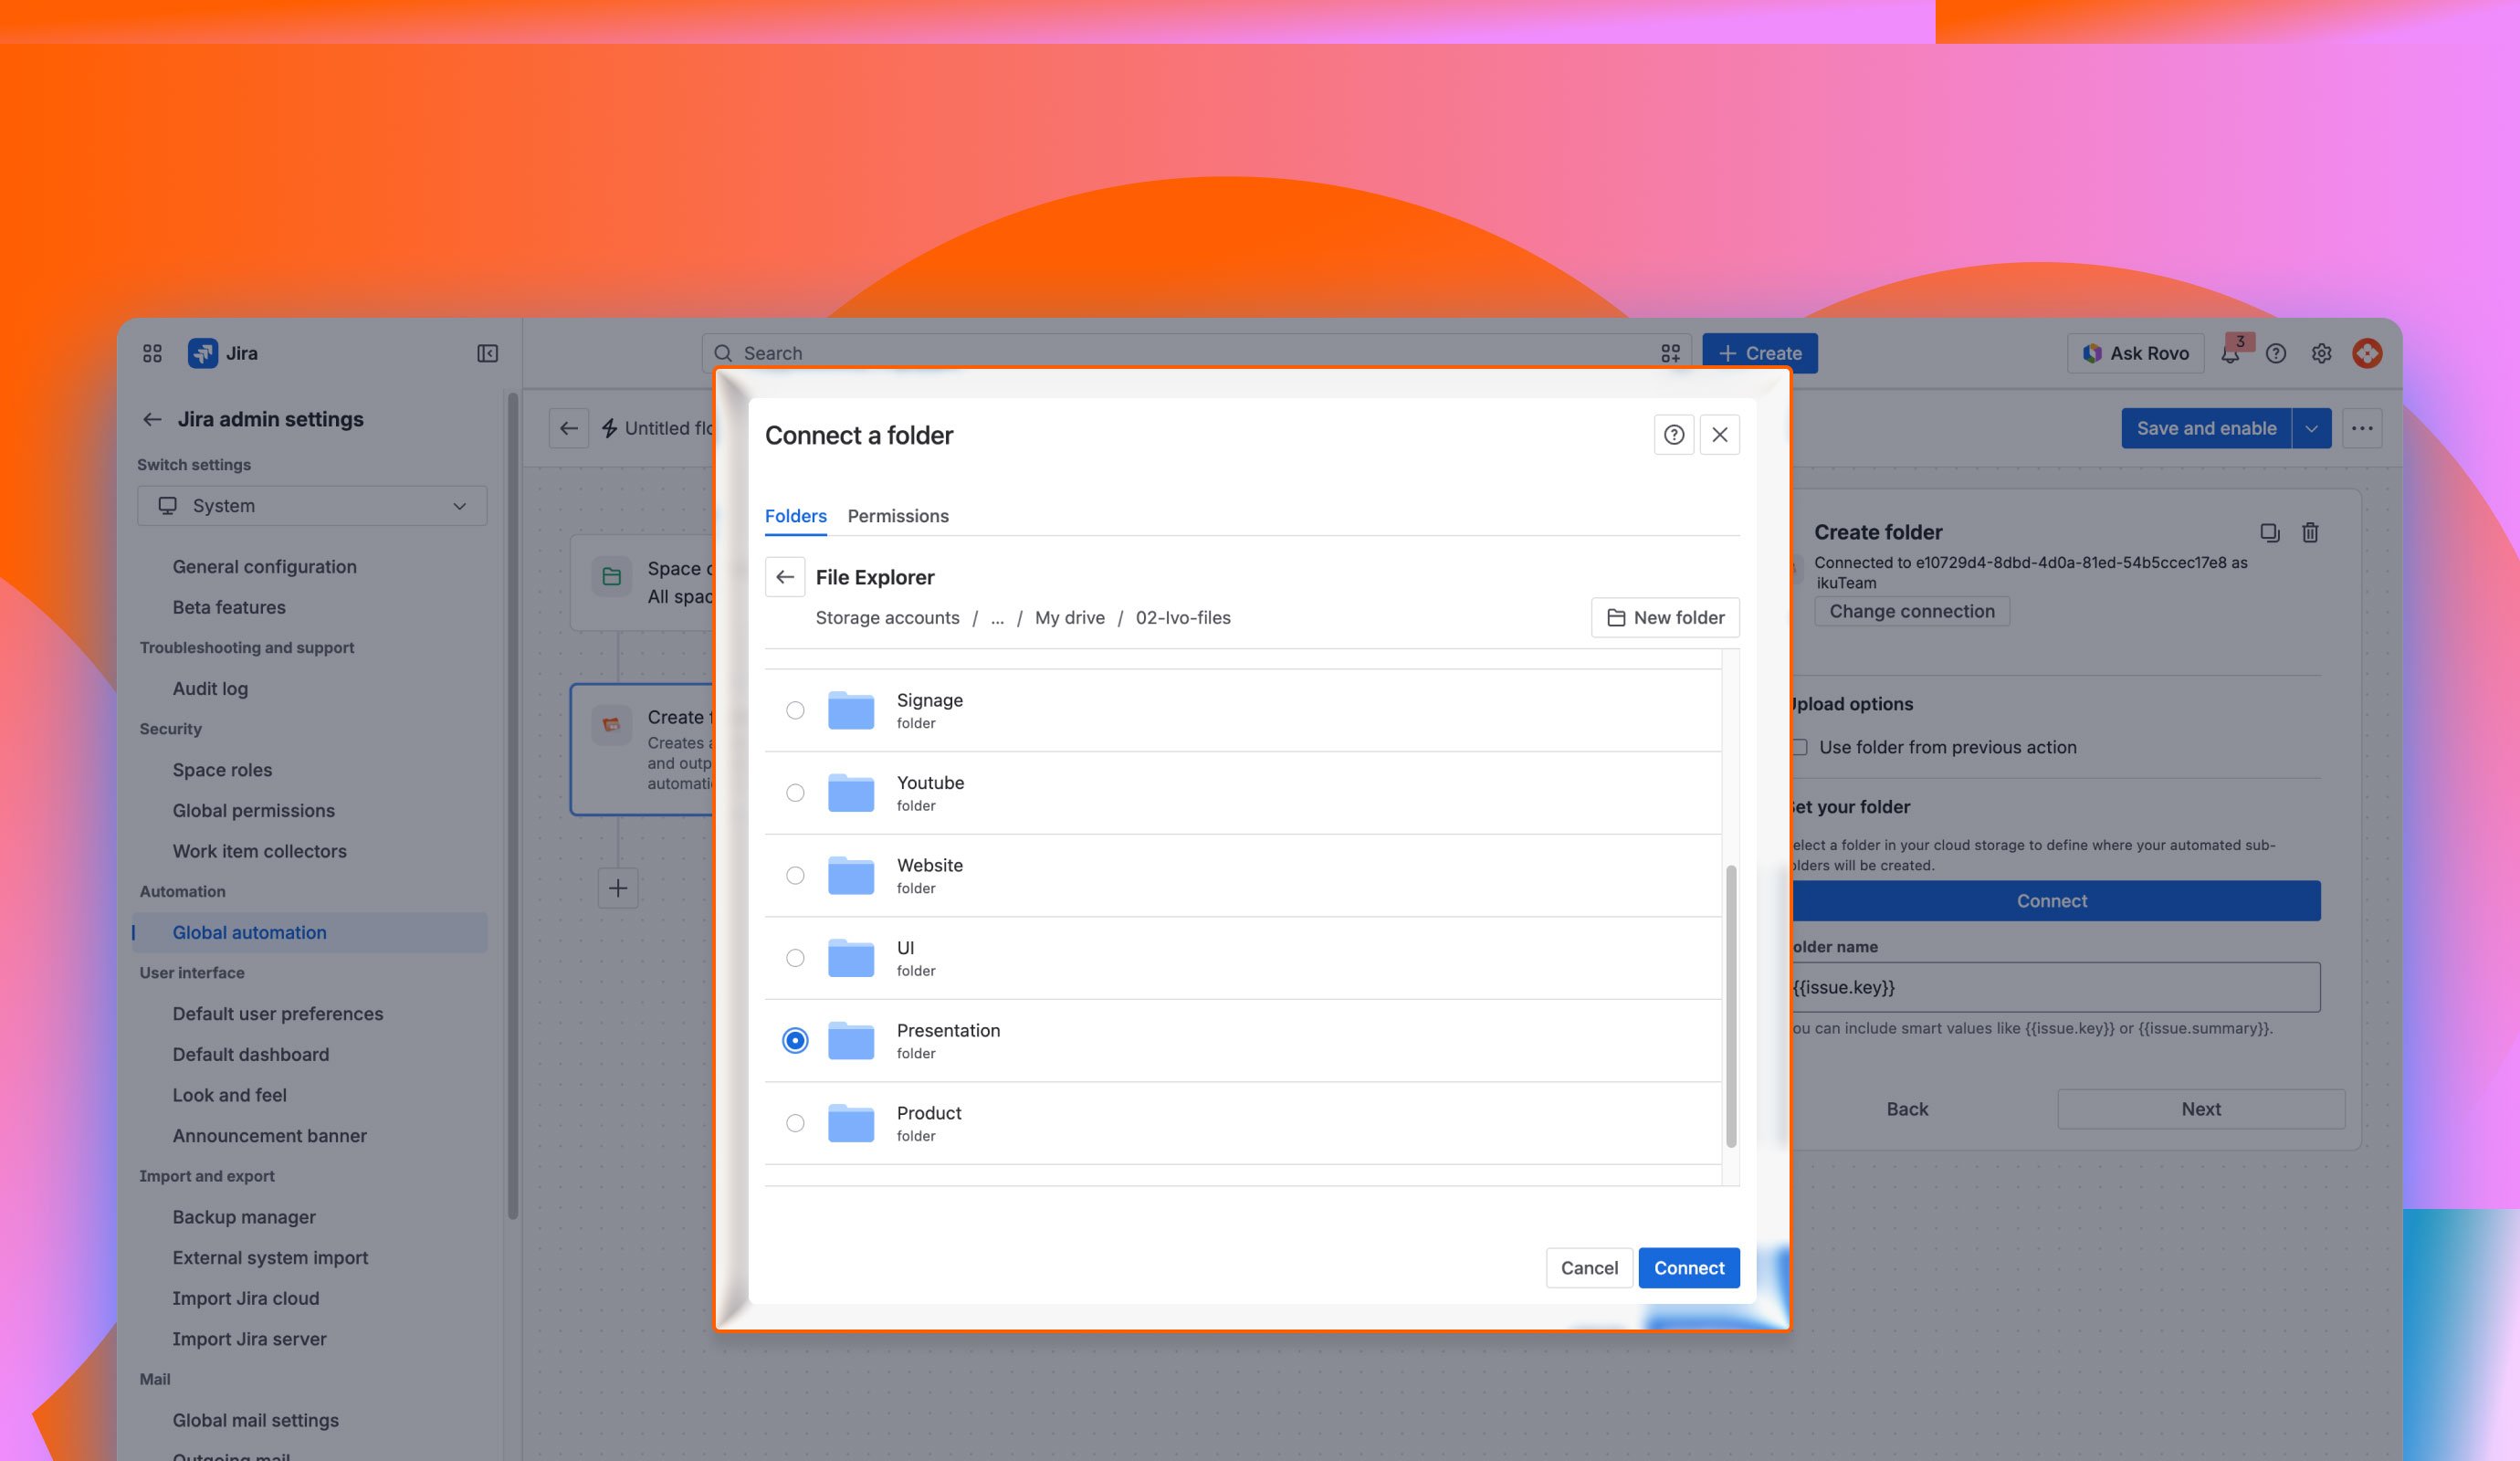
Task: Click Connect button in dialog footer
Action: pyautogui.click(x=1689, y=1268)
